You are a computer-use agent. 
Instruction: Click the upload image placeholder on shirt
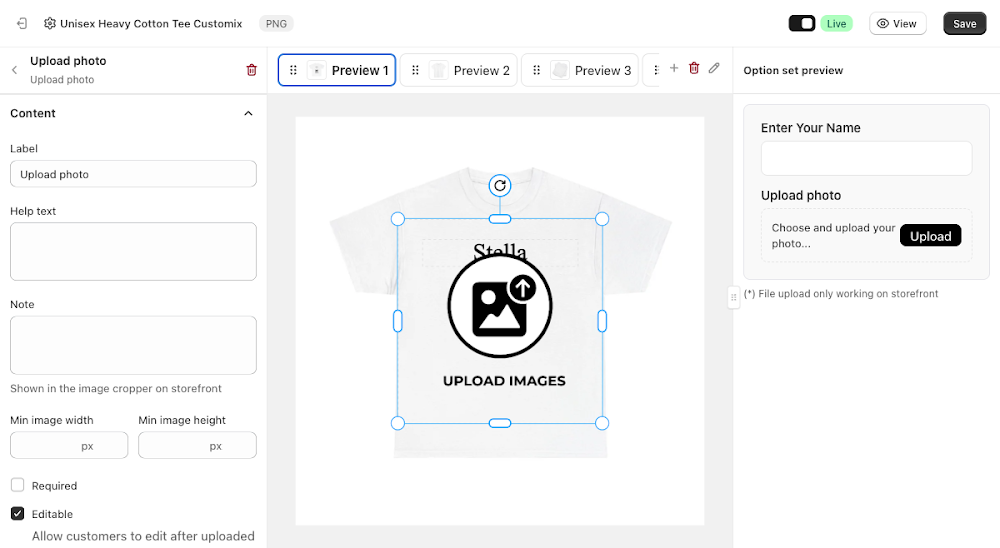click(500, 321)
